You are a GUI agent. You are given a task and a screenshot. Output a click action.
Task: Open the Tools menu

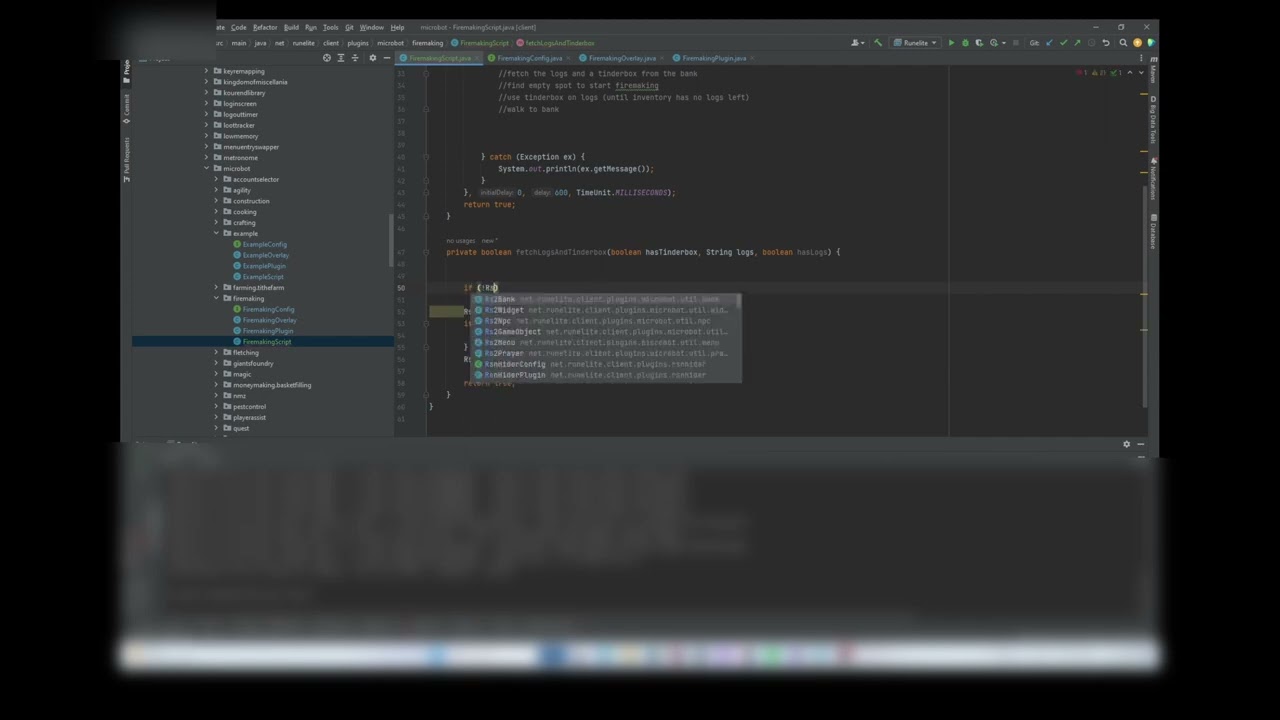click(331, 27)
